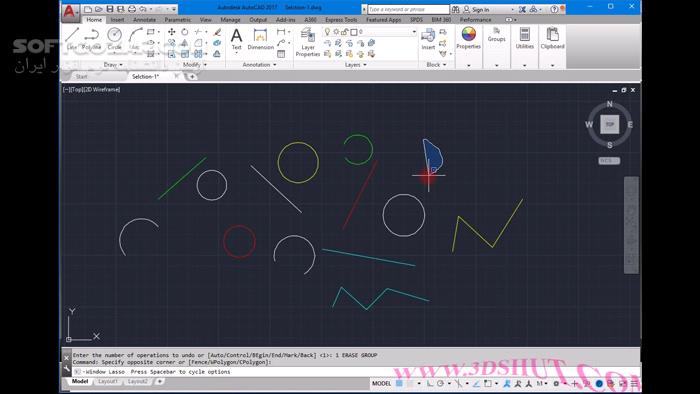Open the Groups panel

(496, 35)
